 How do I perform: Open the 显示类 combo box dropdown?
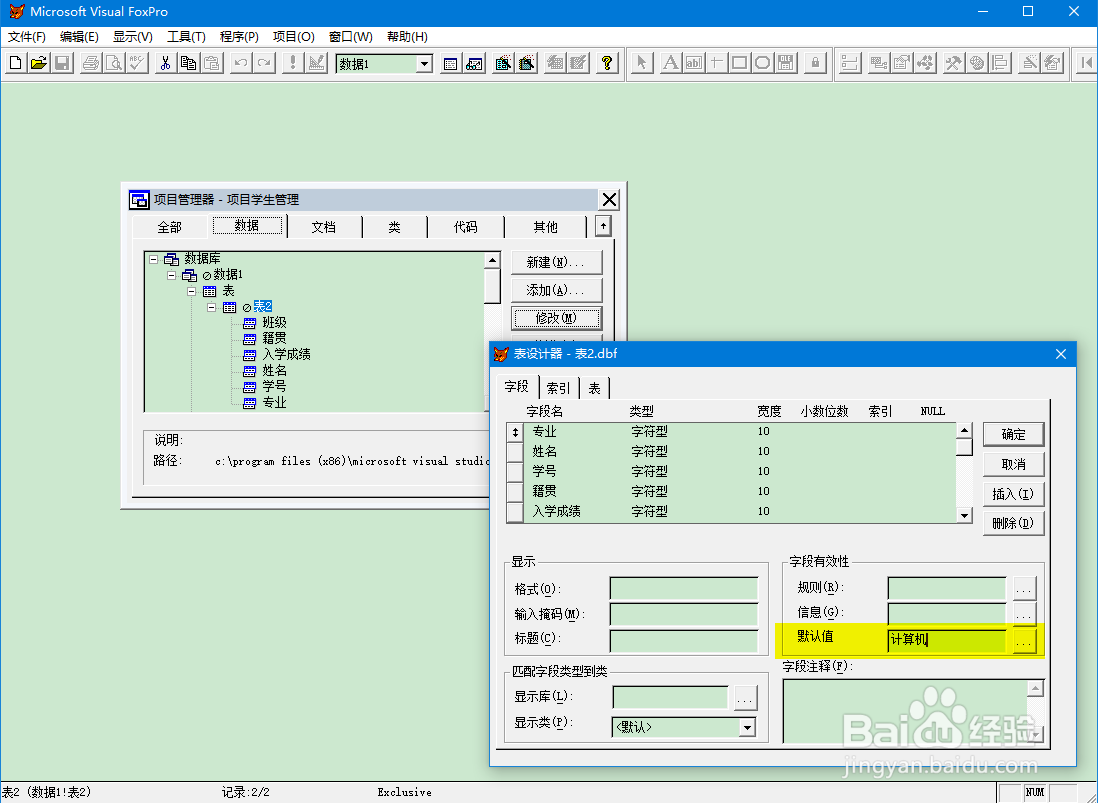click(748, 727)
